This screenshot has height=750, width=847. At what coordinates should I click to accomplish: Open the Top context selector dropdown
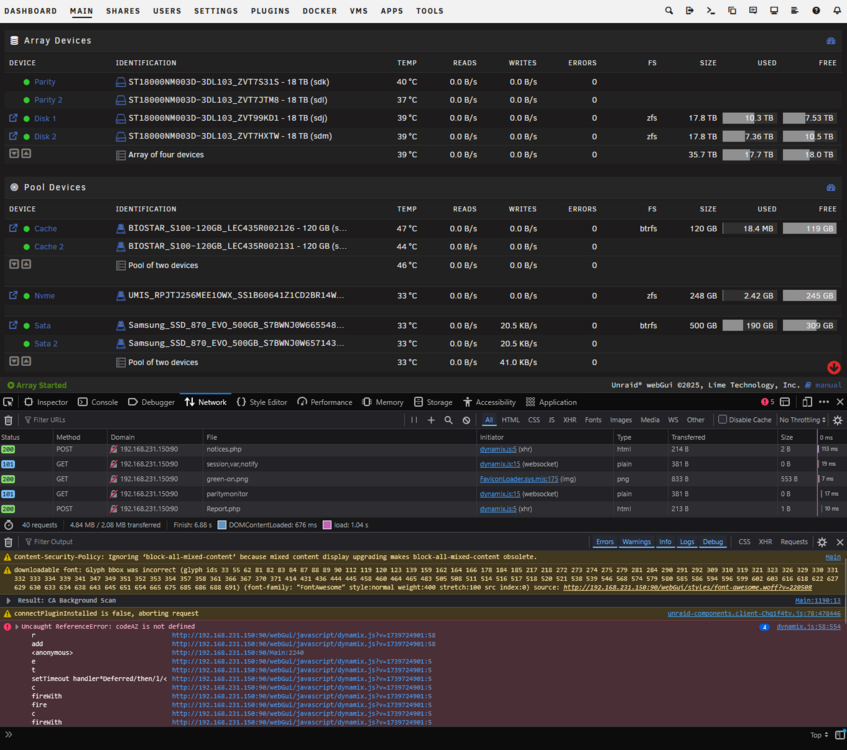tap(819, 735)
